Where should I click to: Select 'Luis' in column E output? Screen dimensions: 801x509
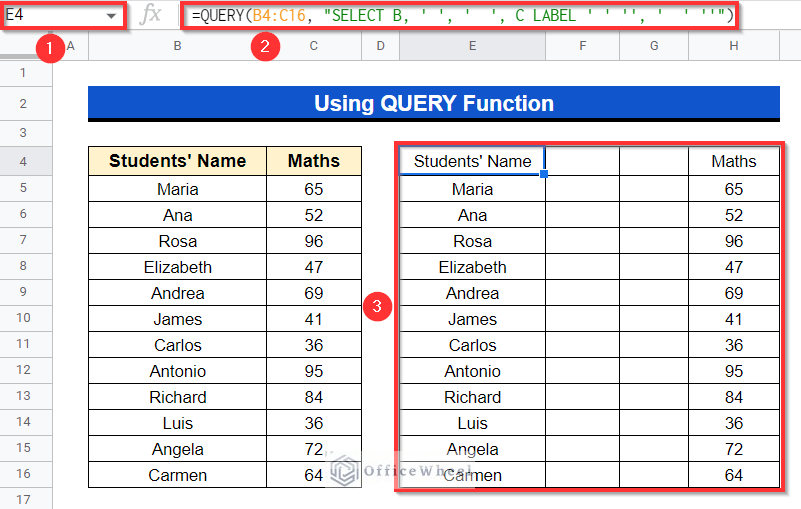(473, 424)
